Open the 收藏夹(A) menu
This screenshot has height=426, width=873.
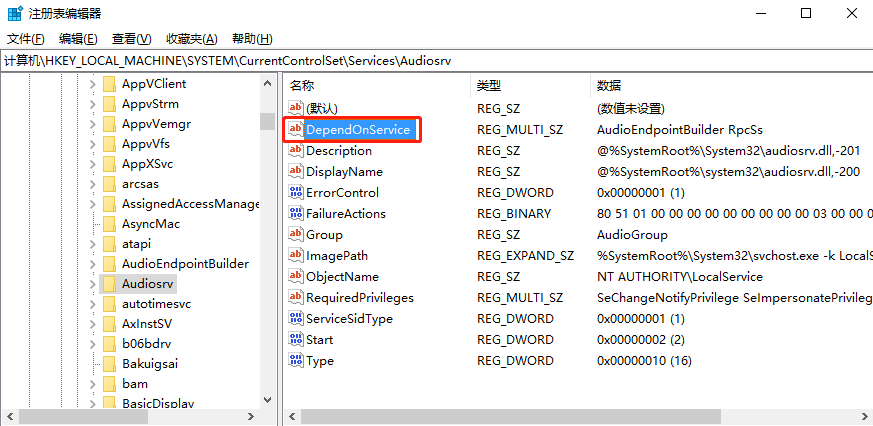pos(191,39)
